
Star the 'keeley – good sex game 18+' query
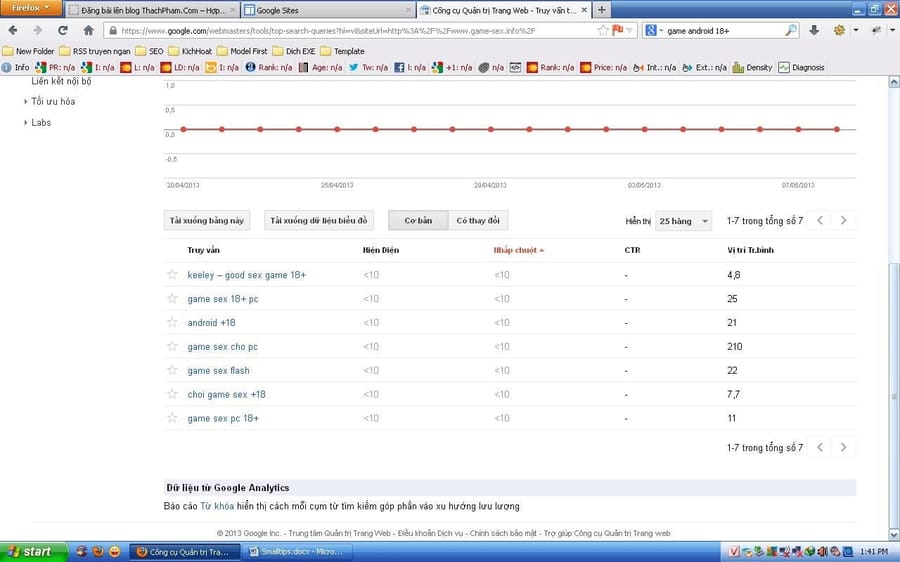coord(172,274)
